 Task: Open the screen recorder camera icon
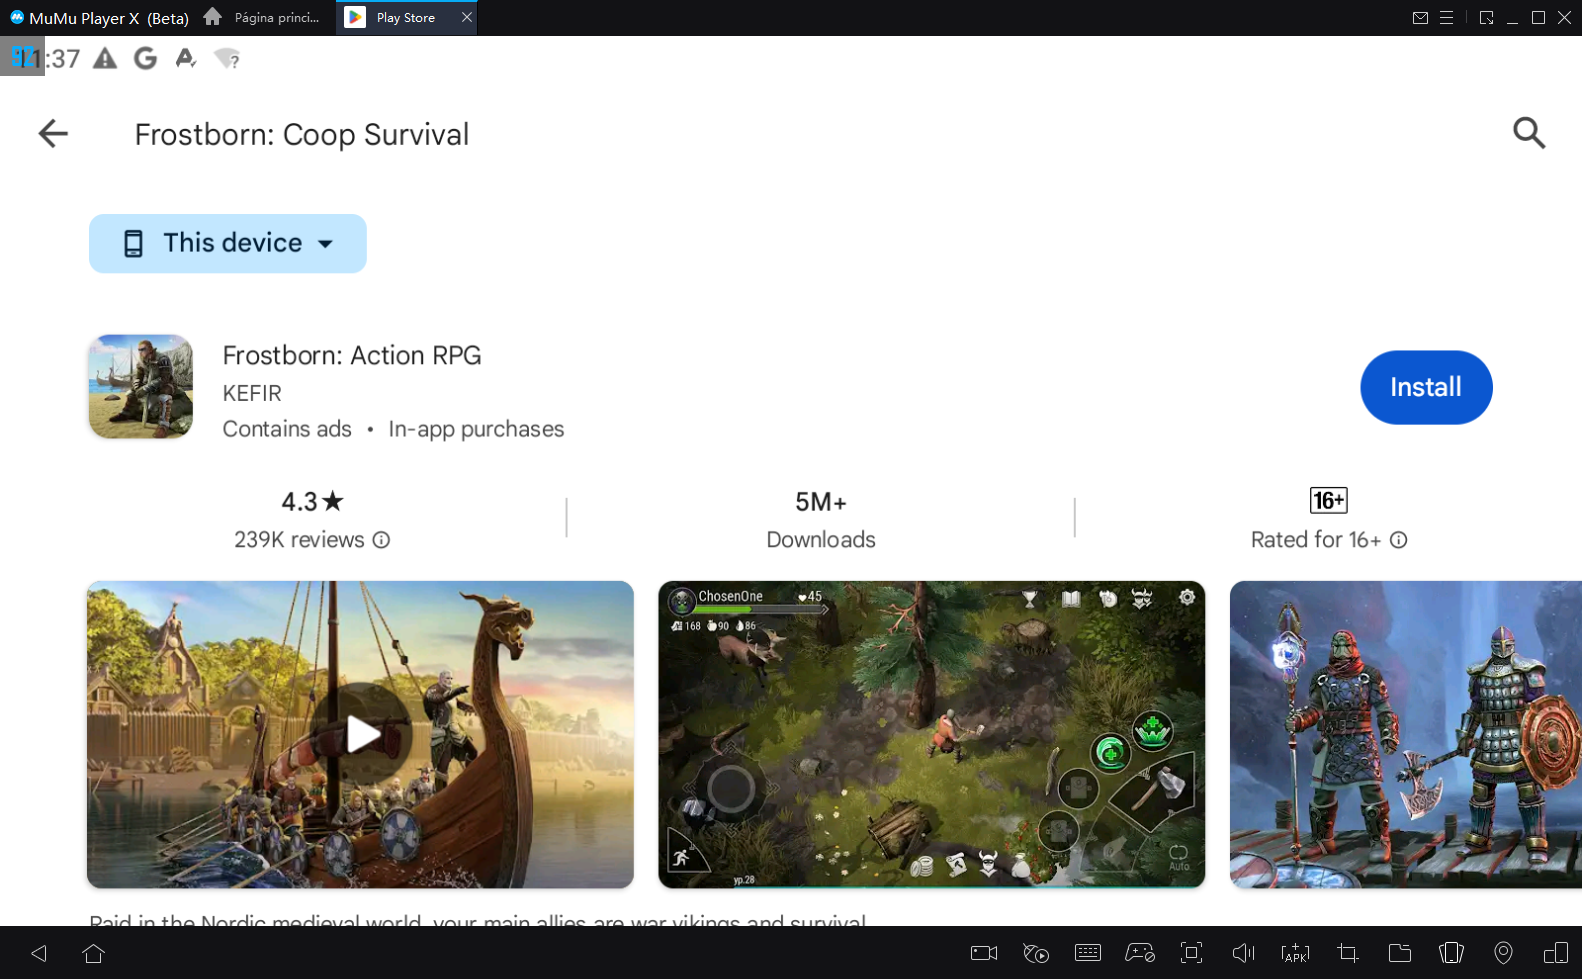(984, 953)
